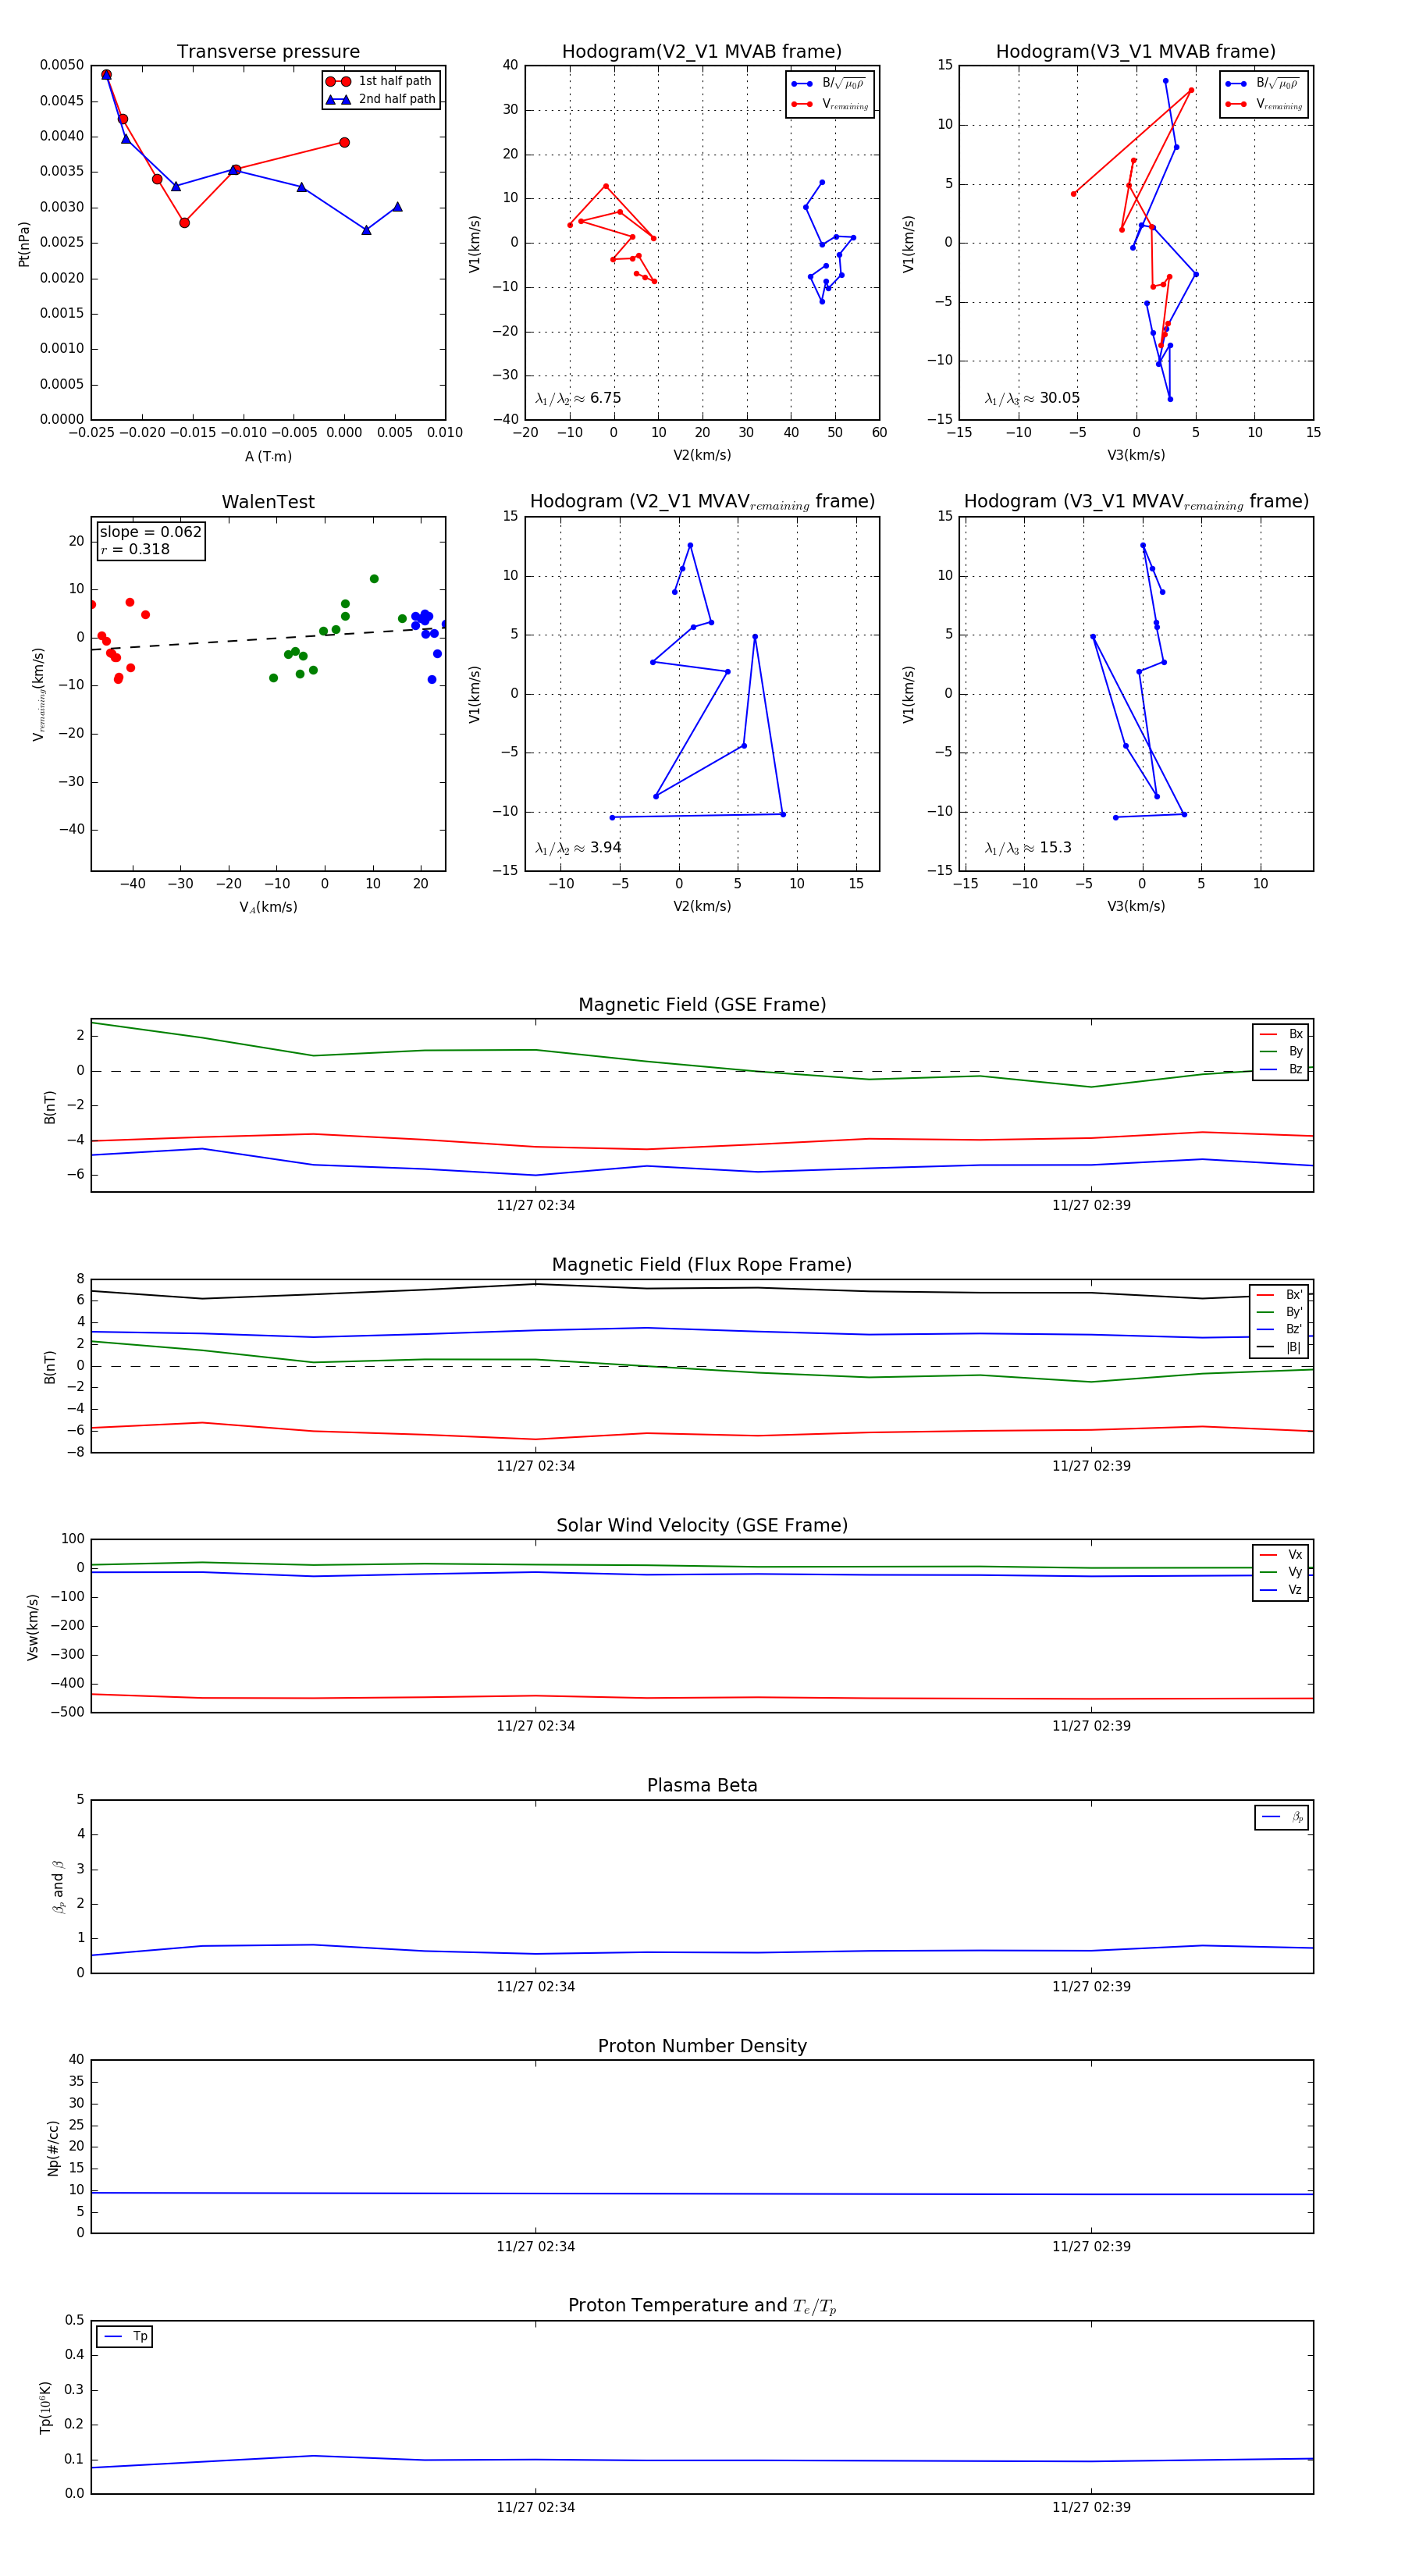Click the 'Bx' legend entry in GSE plot
Image resolution: width=1405 pixels, height=2576 pixels.
point(1281,1034)
